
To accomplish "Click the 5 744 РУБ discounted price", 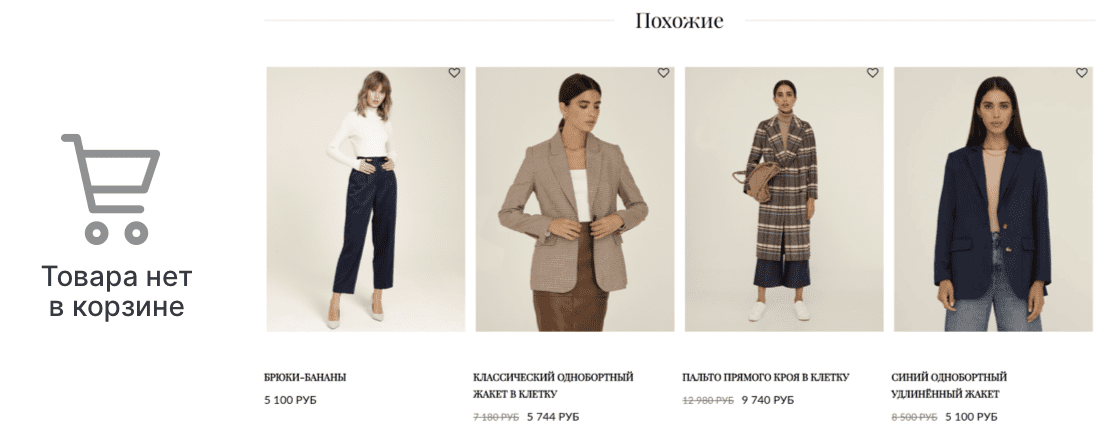I will [x=553, y=417].
